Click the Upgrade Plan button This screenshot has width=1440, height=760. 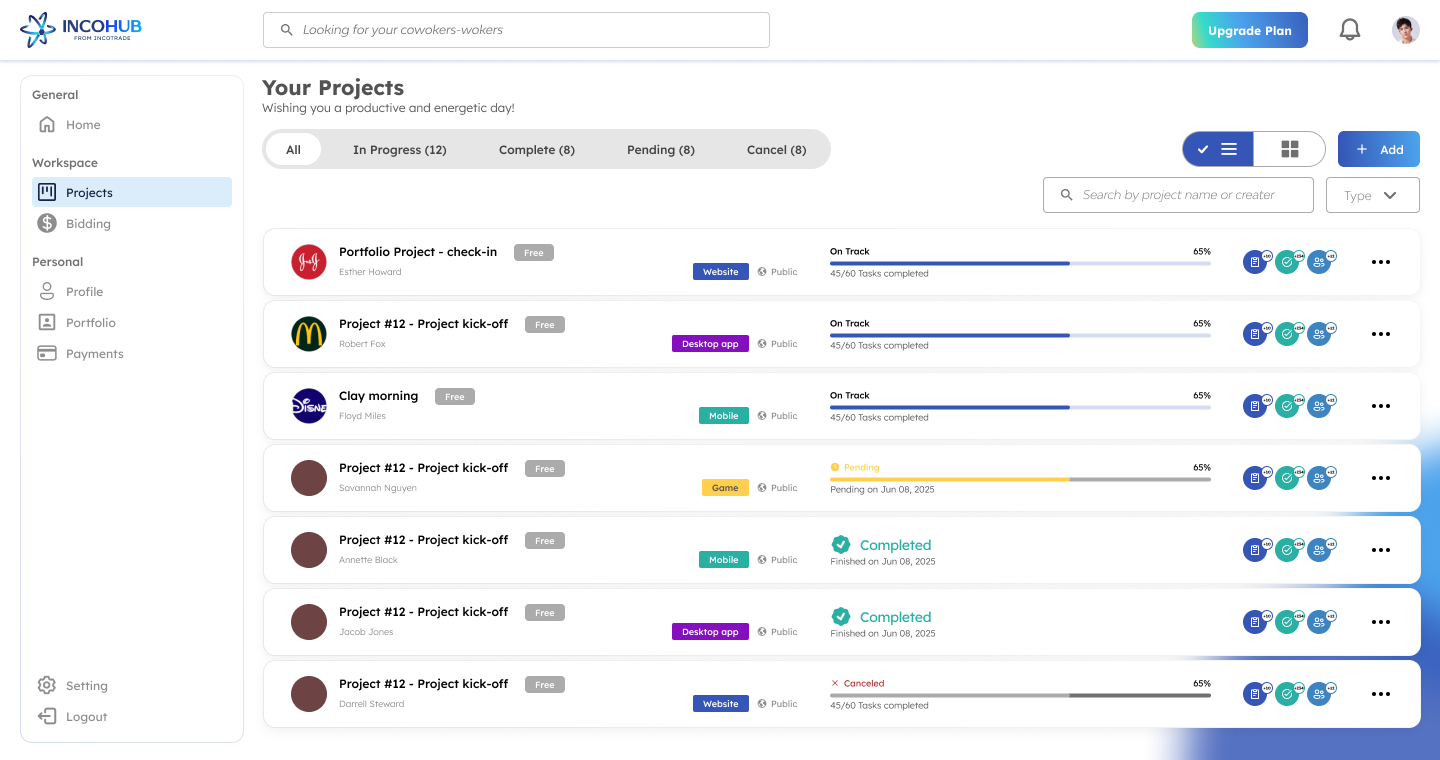(1250, 30)
